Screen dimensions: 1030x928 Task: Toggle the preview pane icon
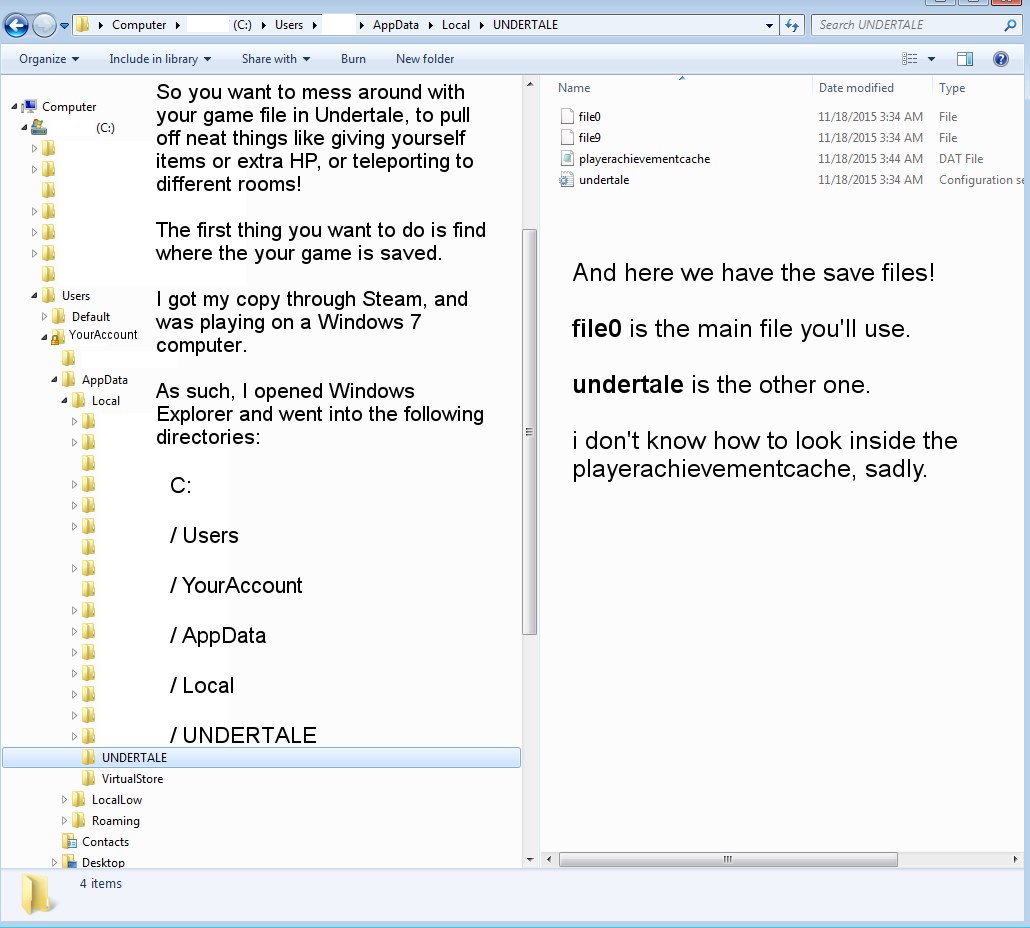tap(965, 59)
